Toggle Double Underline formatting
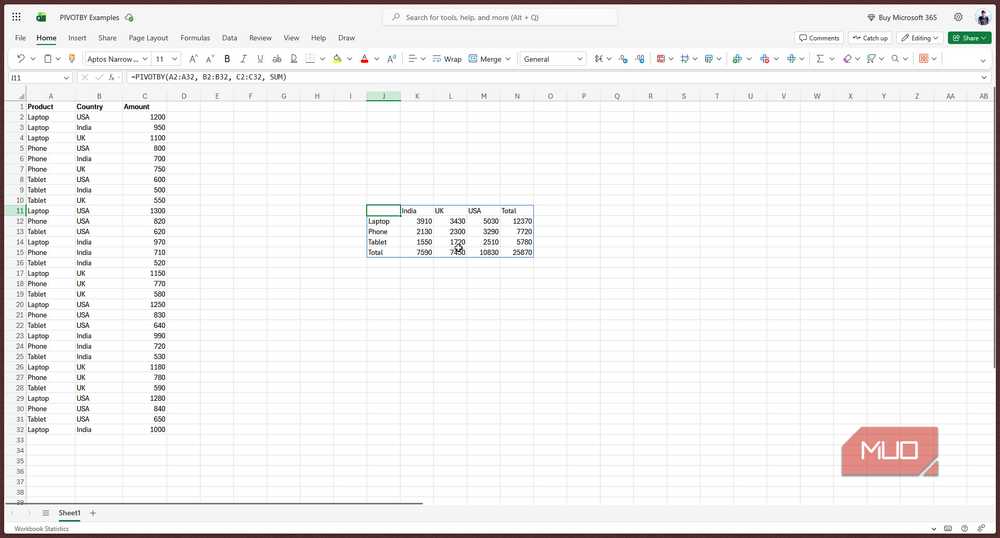 click(293, 59)
